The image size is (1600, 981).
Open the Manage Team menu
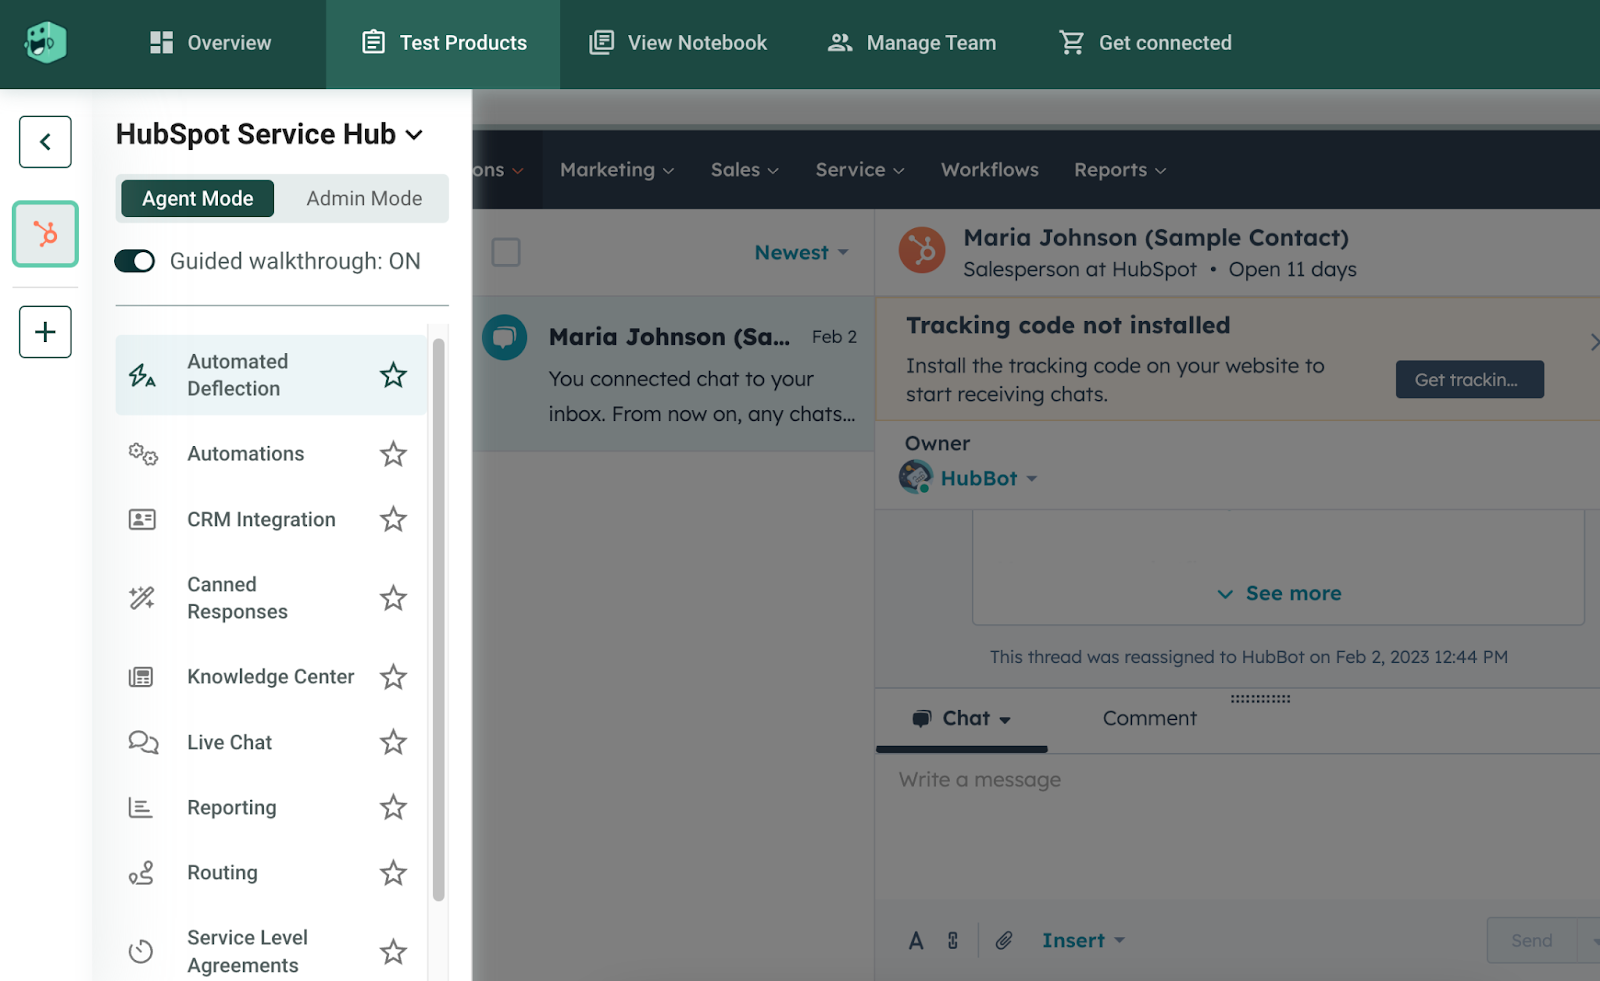click(910, 43)
